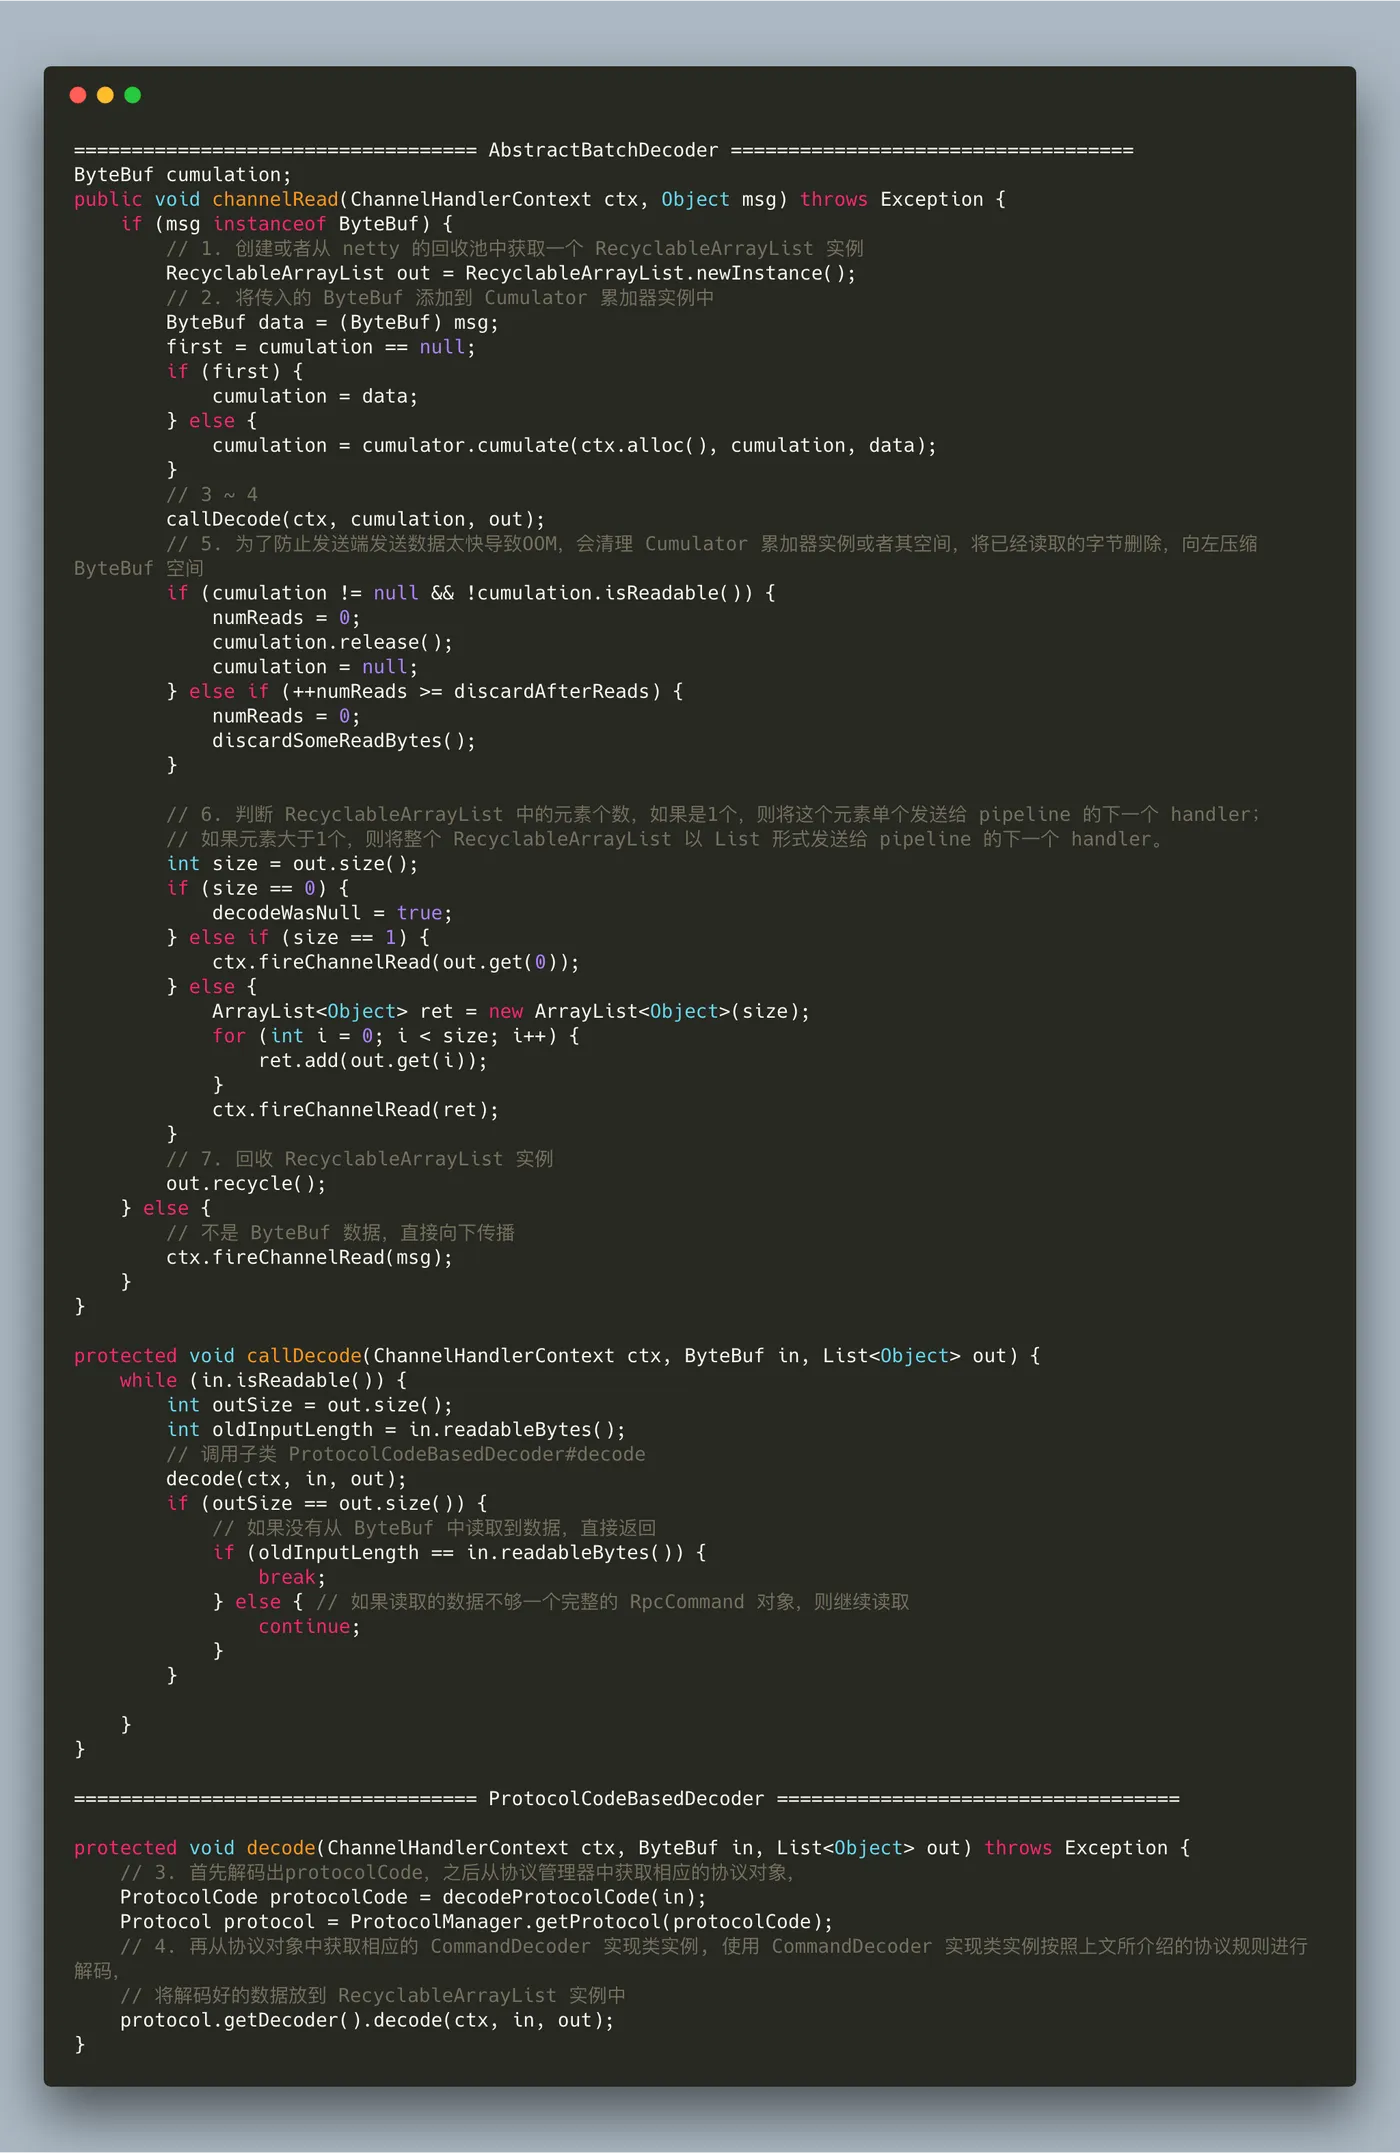Click the "cumulation = data;" statement

pyautogui.click(x=315, y=396)
